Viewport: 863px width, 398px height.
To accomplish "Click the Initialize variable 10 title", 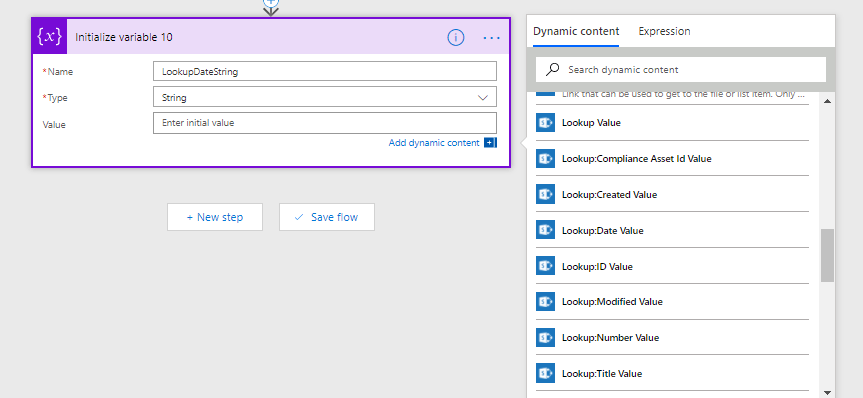I will pos(124,37).
